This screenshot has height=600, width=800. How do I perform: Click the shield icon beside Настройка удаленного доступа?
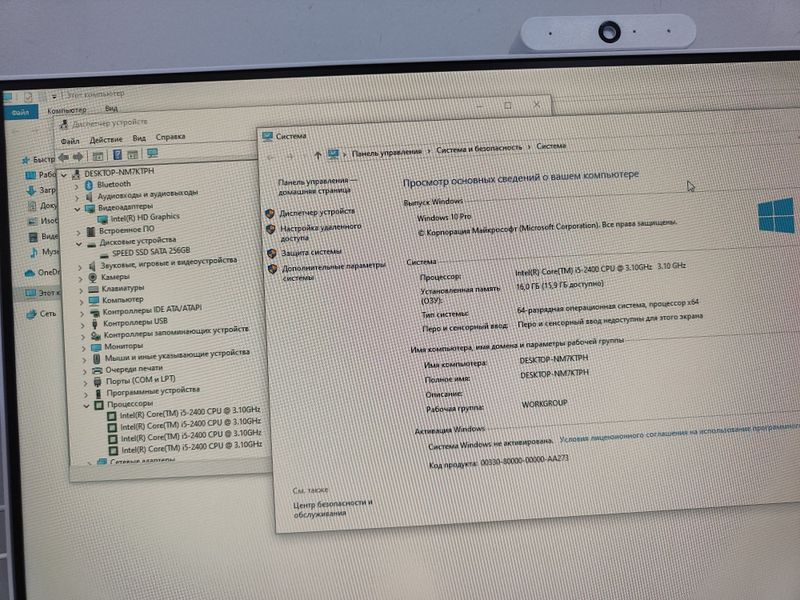271,229
